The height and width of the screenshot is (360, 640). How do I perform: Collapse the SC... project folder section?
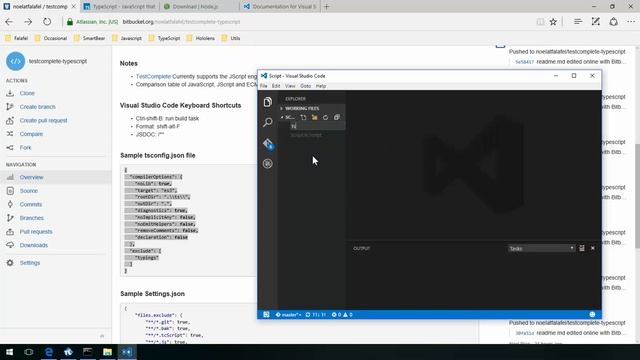[287, 117]
